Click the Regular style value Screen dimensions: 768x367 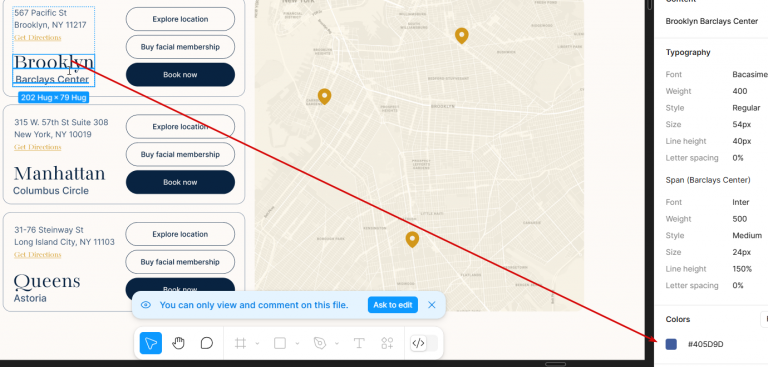click(x=746, y=108)
